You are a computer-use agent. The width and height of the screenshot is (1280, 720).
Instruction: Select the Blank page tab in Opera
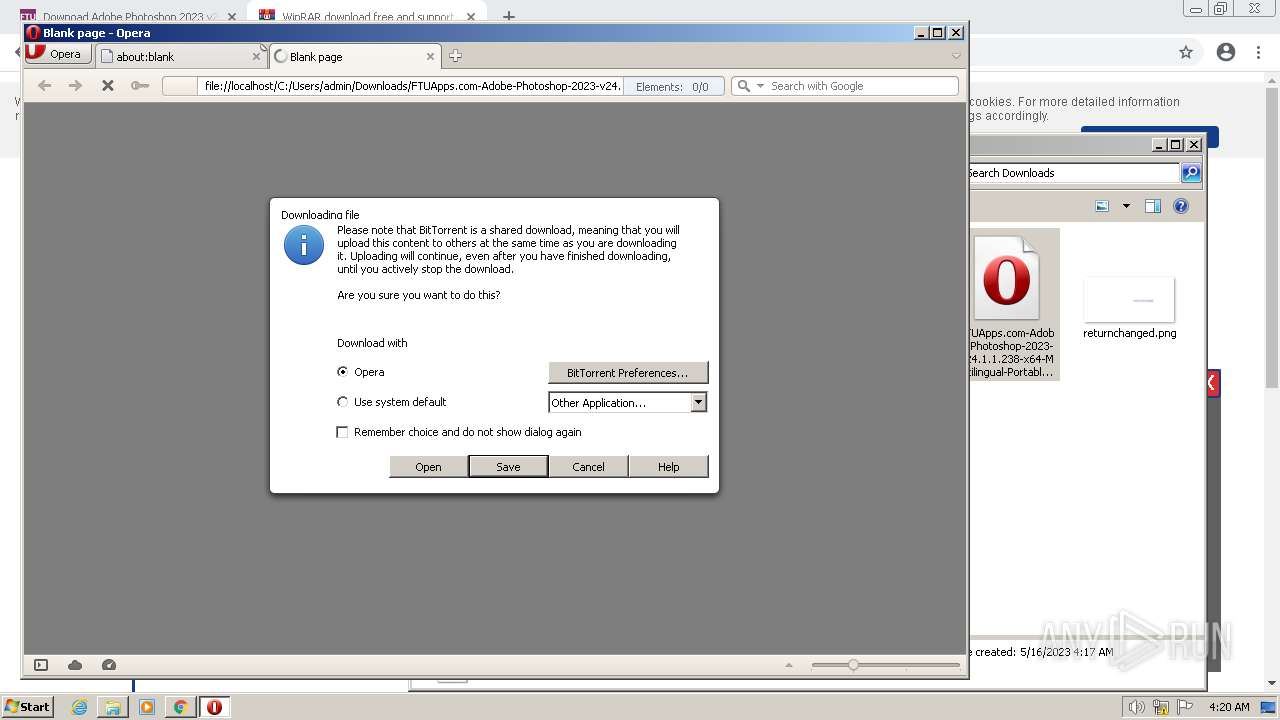tap(354, 56)
